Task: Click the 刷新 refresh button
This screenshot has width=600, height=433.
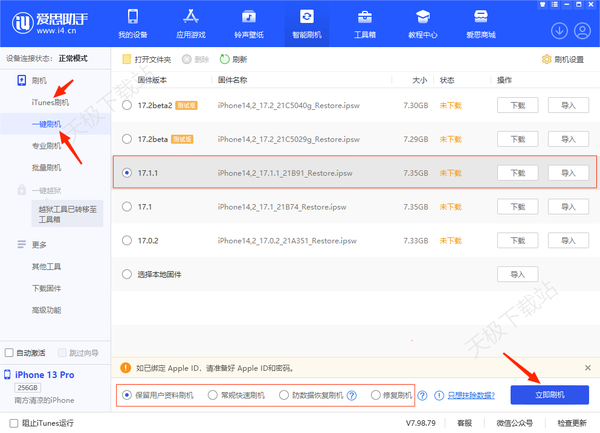Action: click(x=233, y=59)
